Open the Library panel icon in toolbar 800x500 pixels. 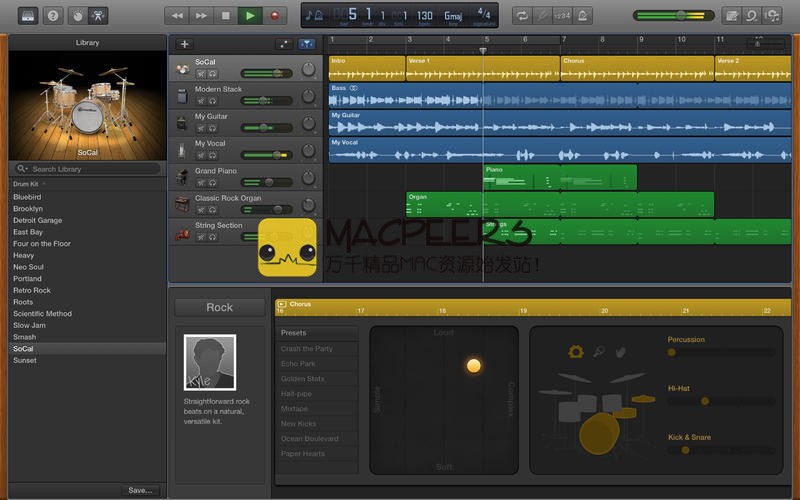tap(27, 15)
